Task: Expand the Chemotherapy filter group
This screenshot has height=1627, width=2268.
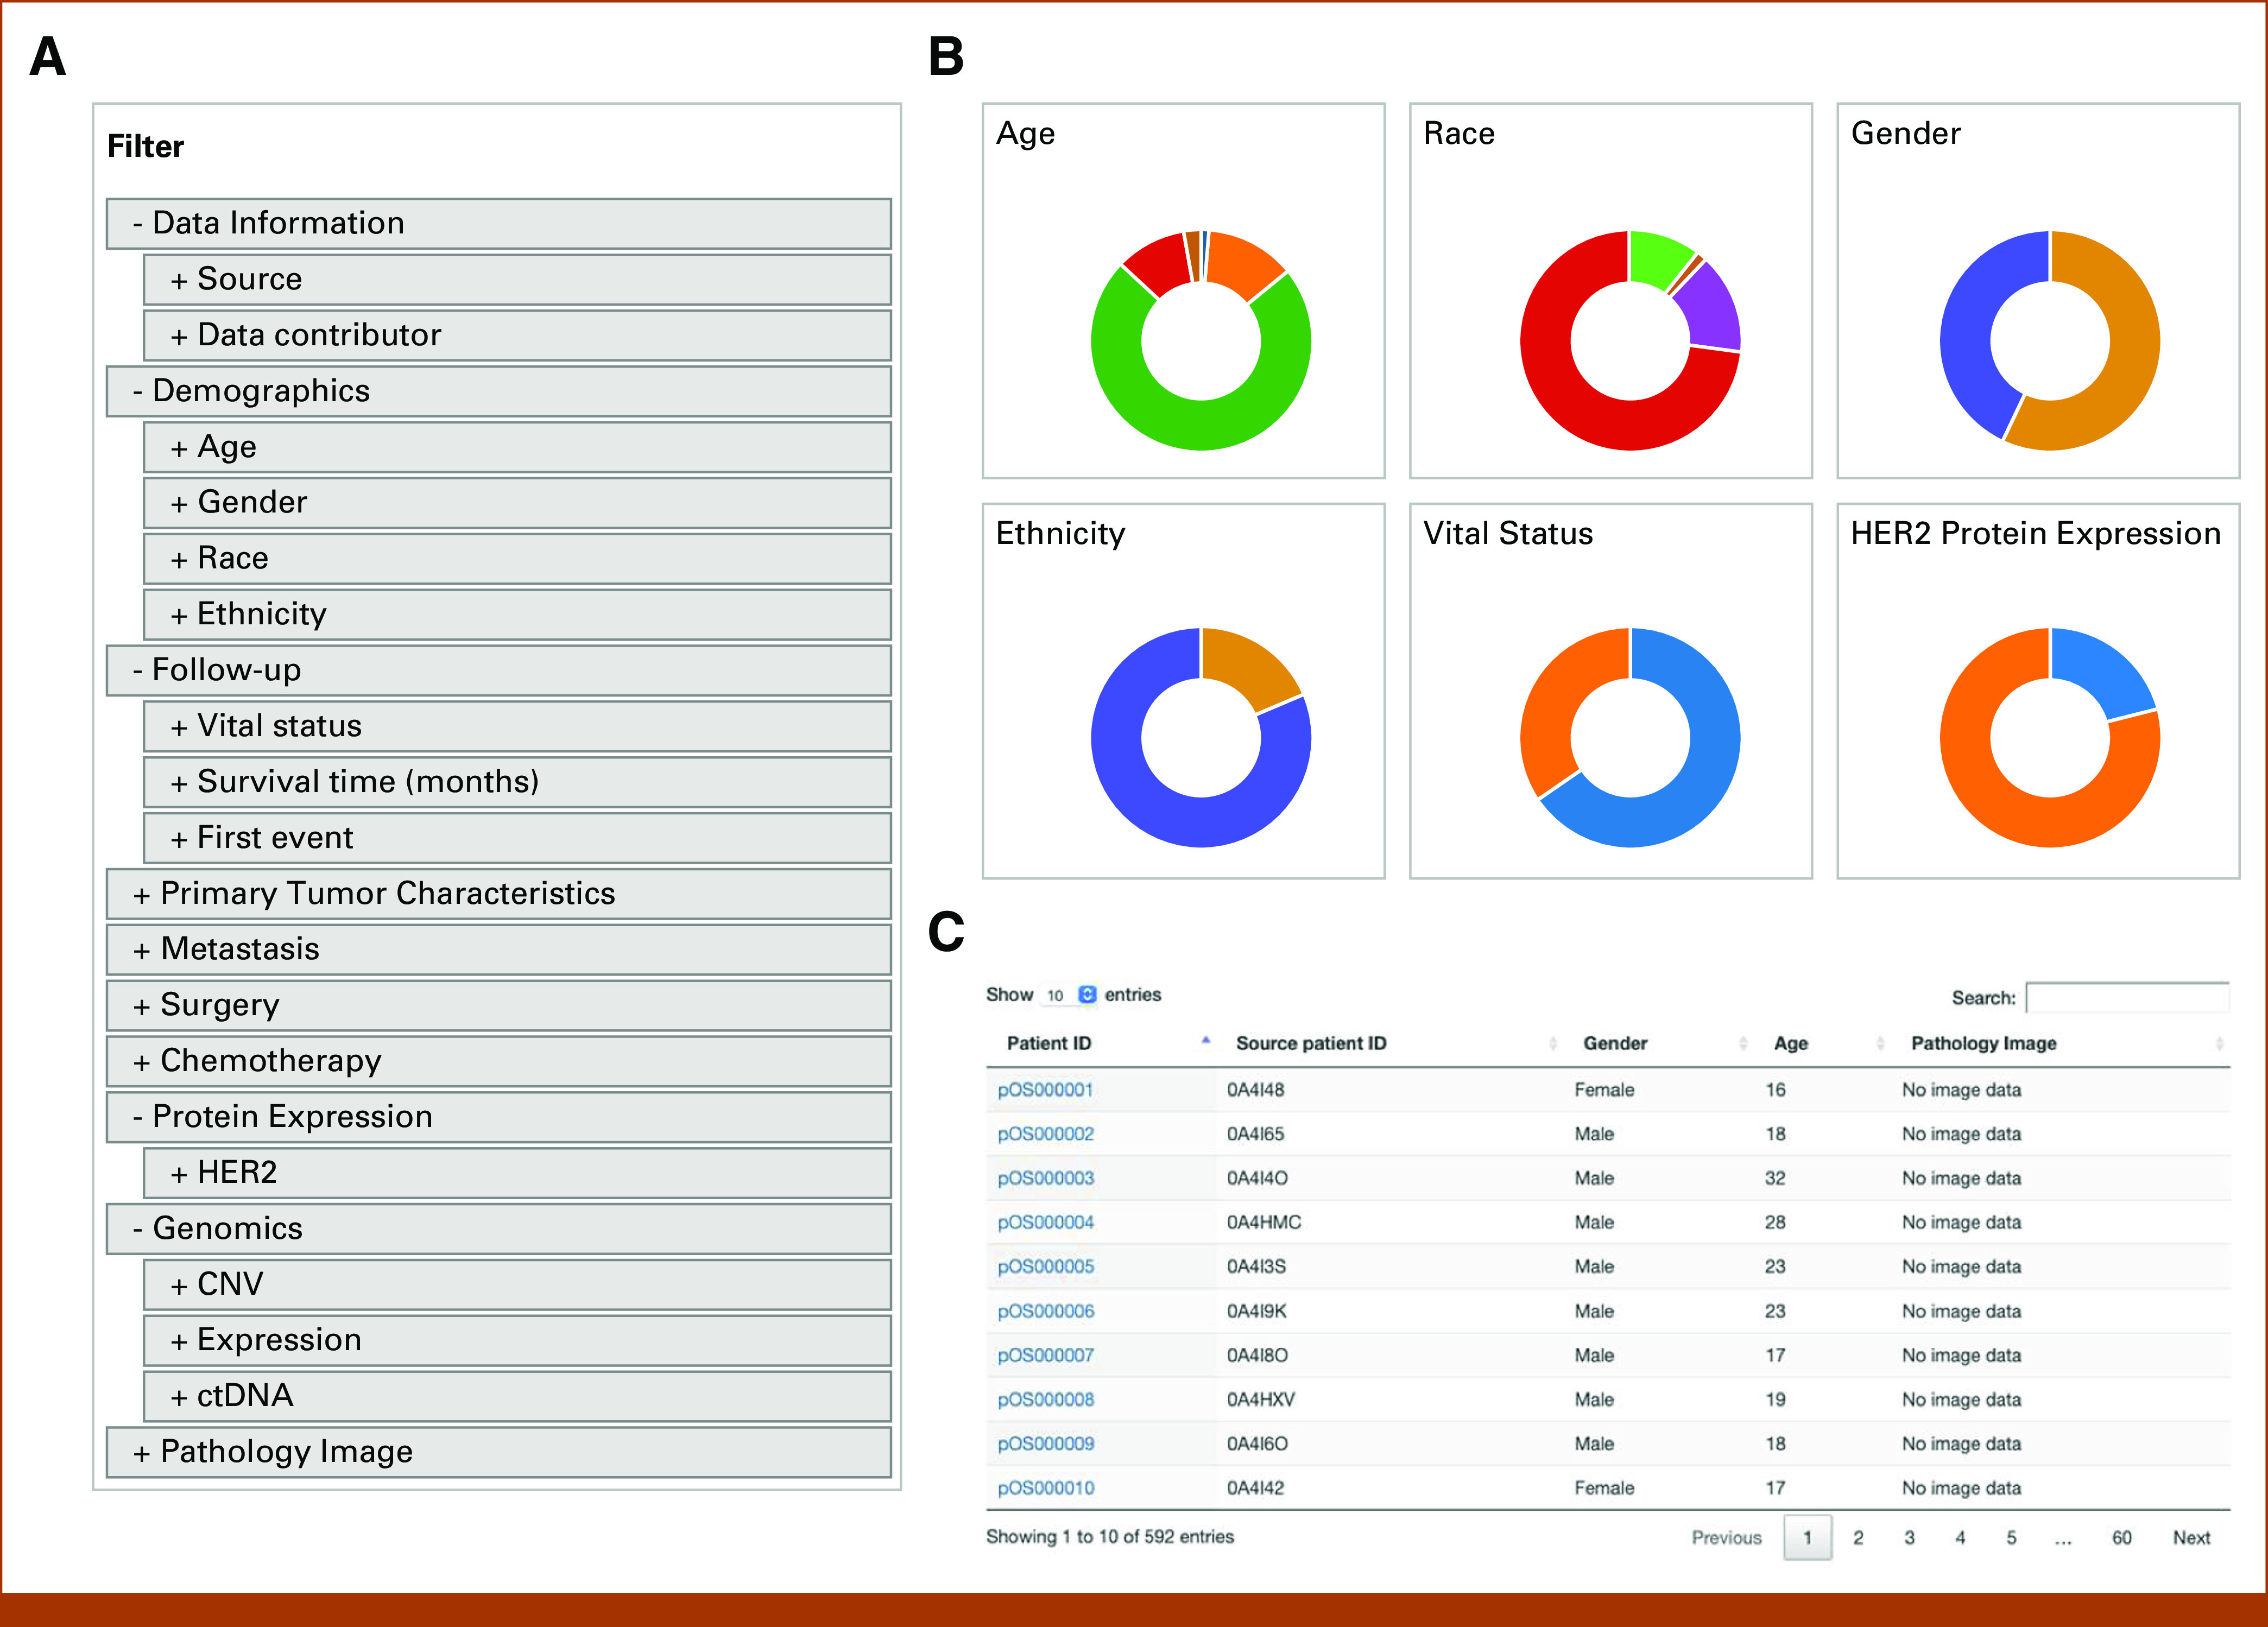Action: [x=498, y=1061]
